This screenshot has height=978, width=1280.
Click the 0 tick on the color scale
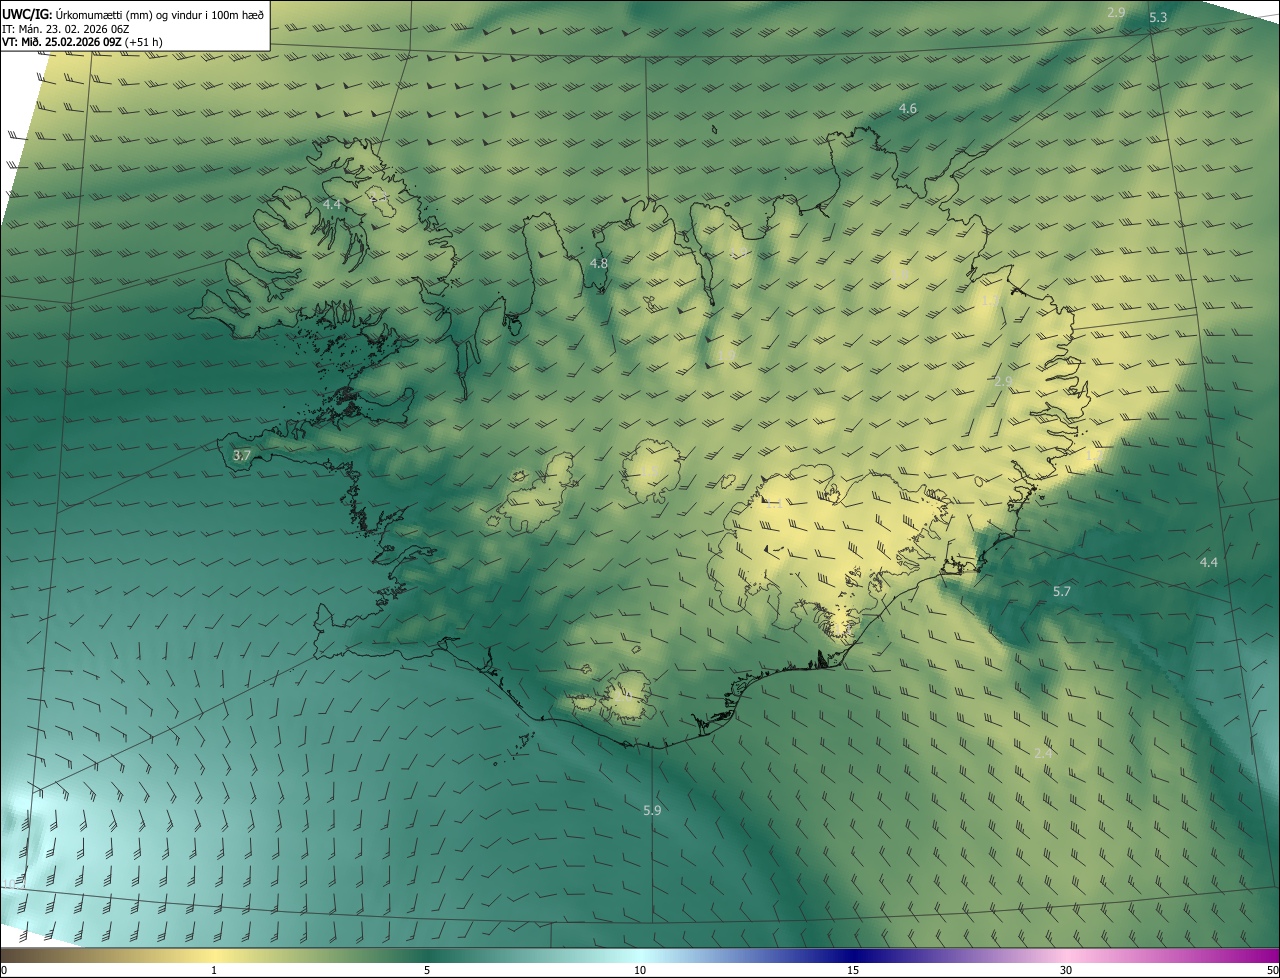click(3, 970)
